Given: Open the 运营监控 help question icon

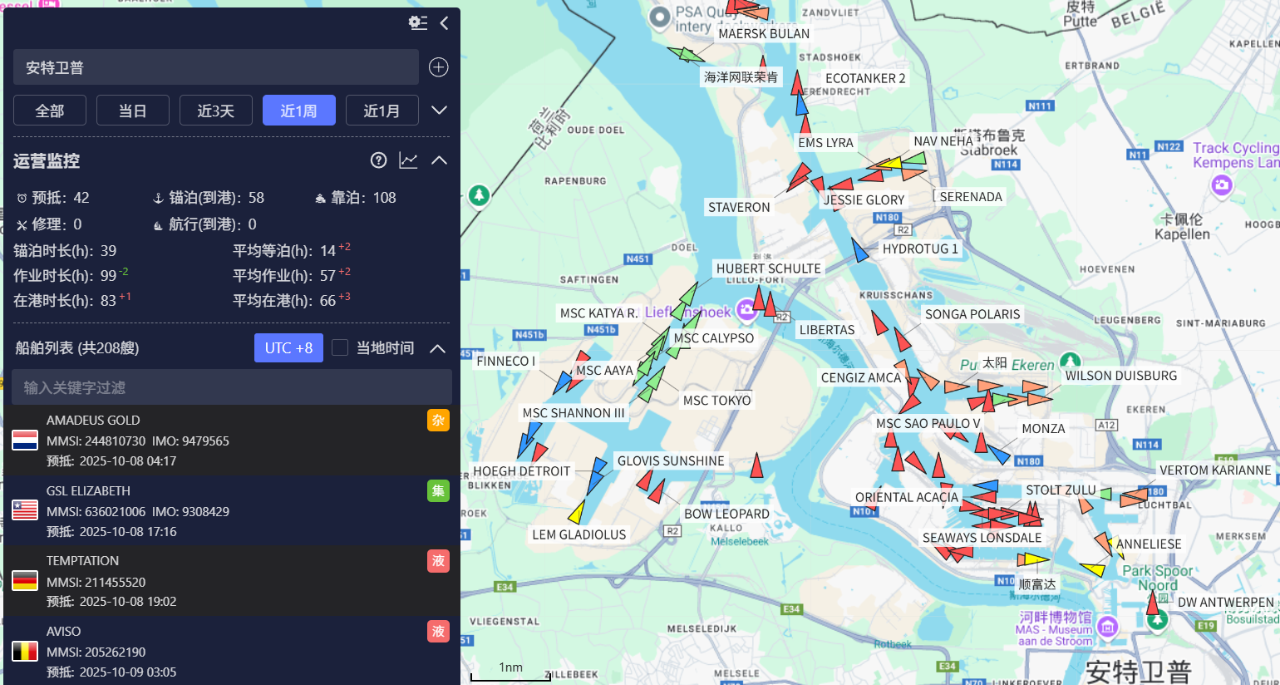Looking at the screenshot, I should [378, 161].
